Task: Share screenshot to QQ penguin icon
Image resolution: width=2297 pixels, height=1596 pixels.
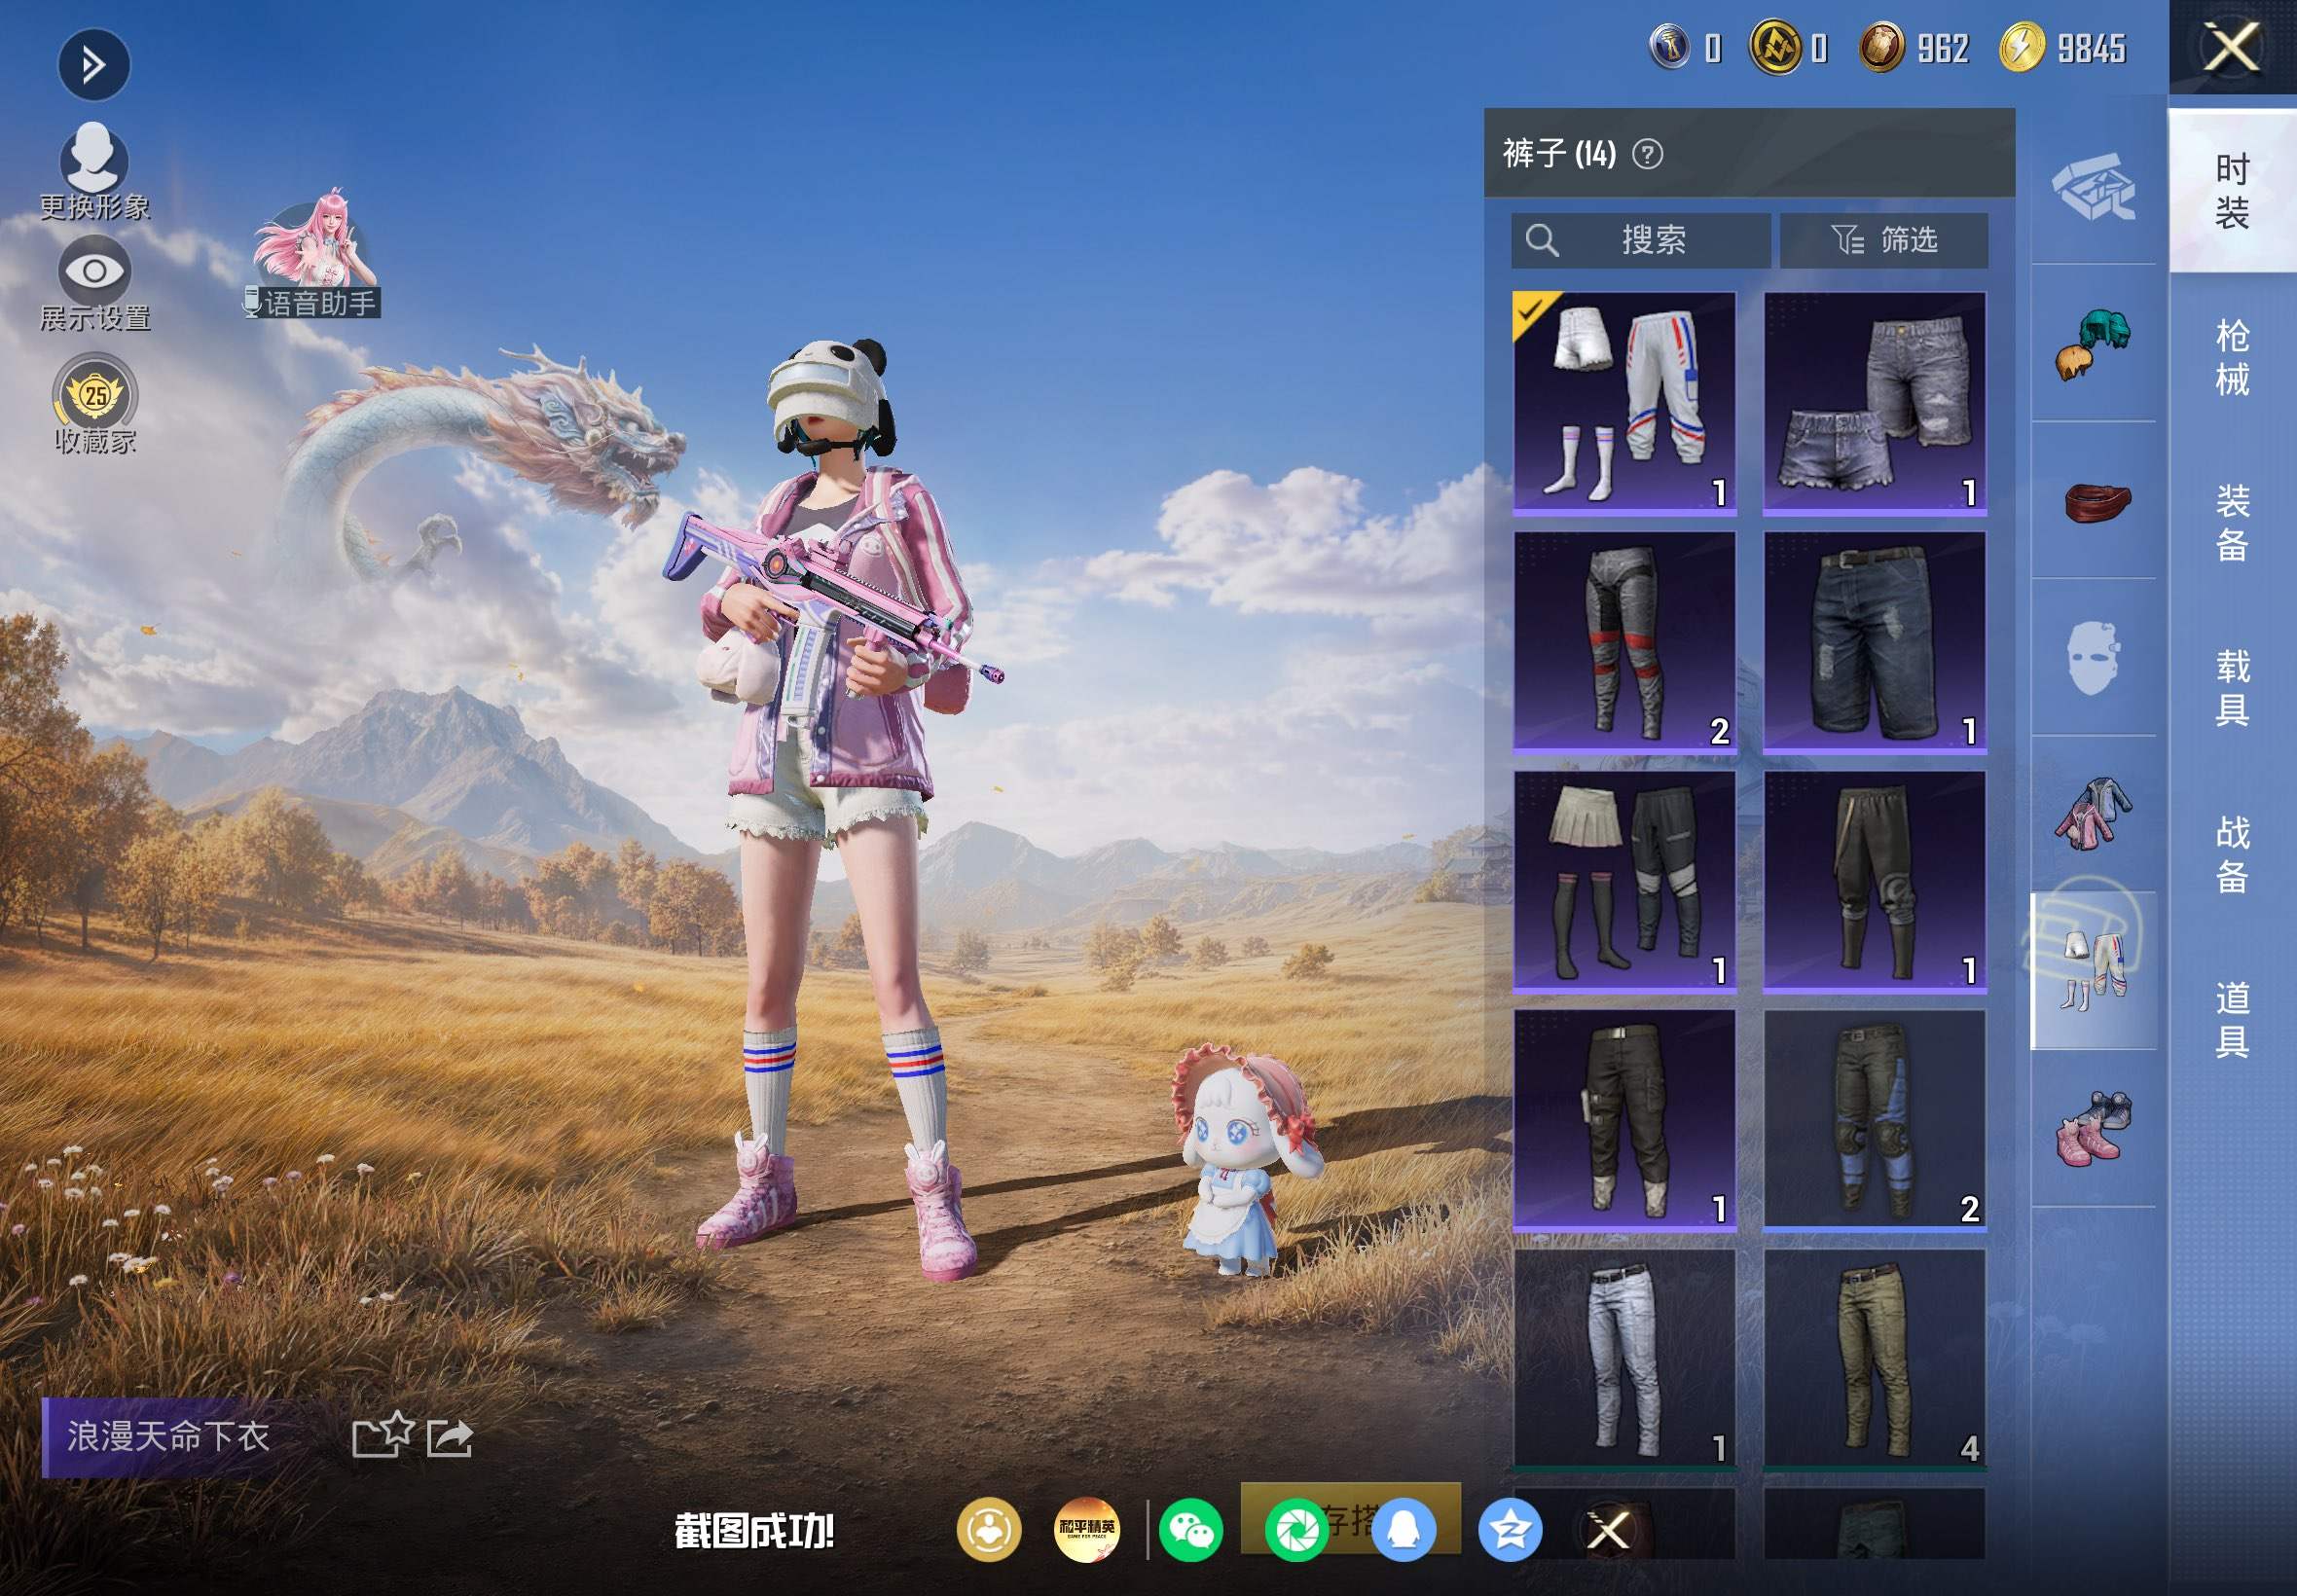Action: [1404, 1530]
